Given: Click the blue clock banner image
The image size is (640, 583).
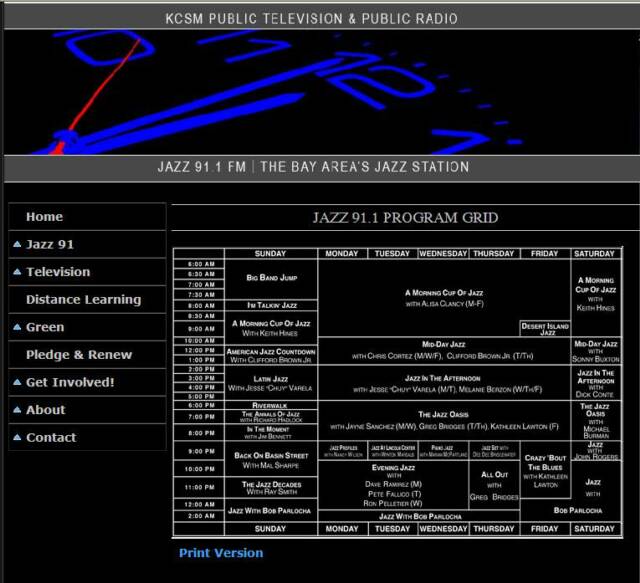Looking at the screenshot, I should 322,92.
